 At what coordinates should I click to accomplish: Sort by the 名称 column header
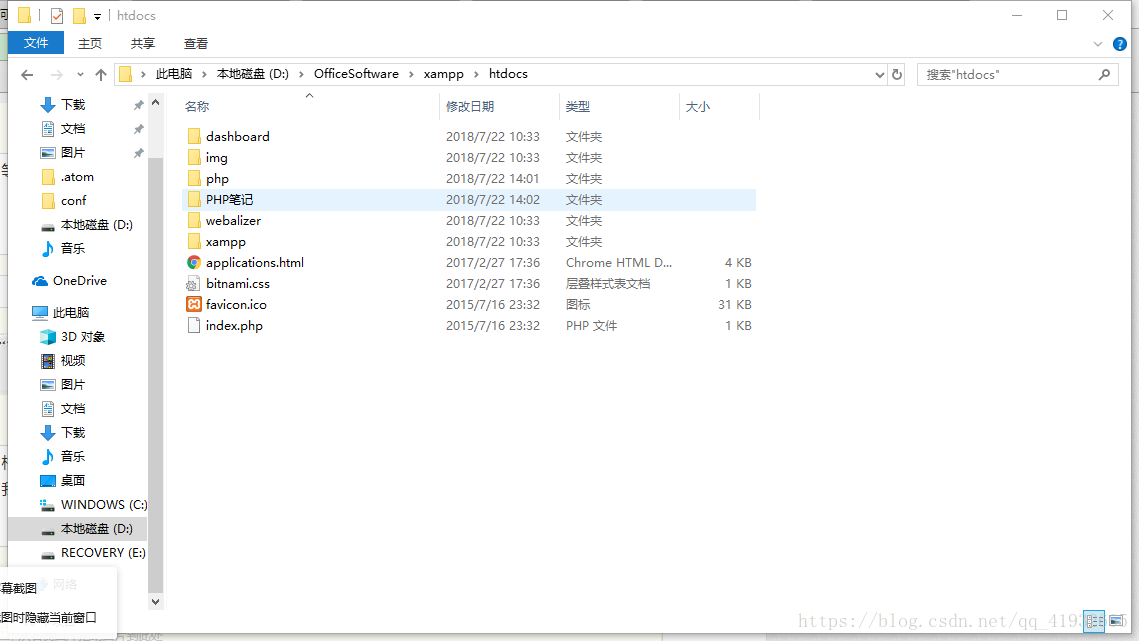click(196, 106)
